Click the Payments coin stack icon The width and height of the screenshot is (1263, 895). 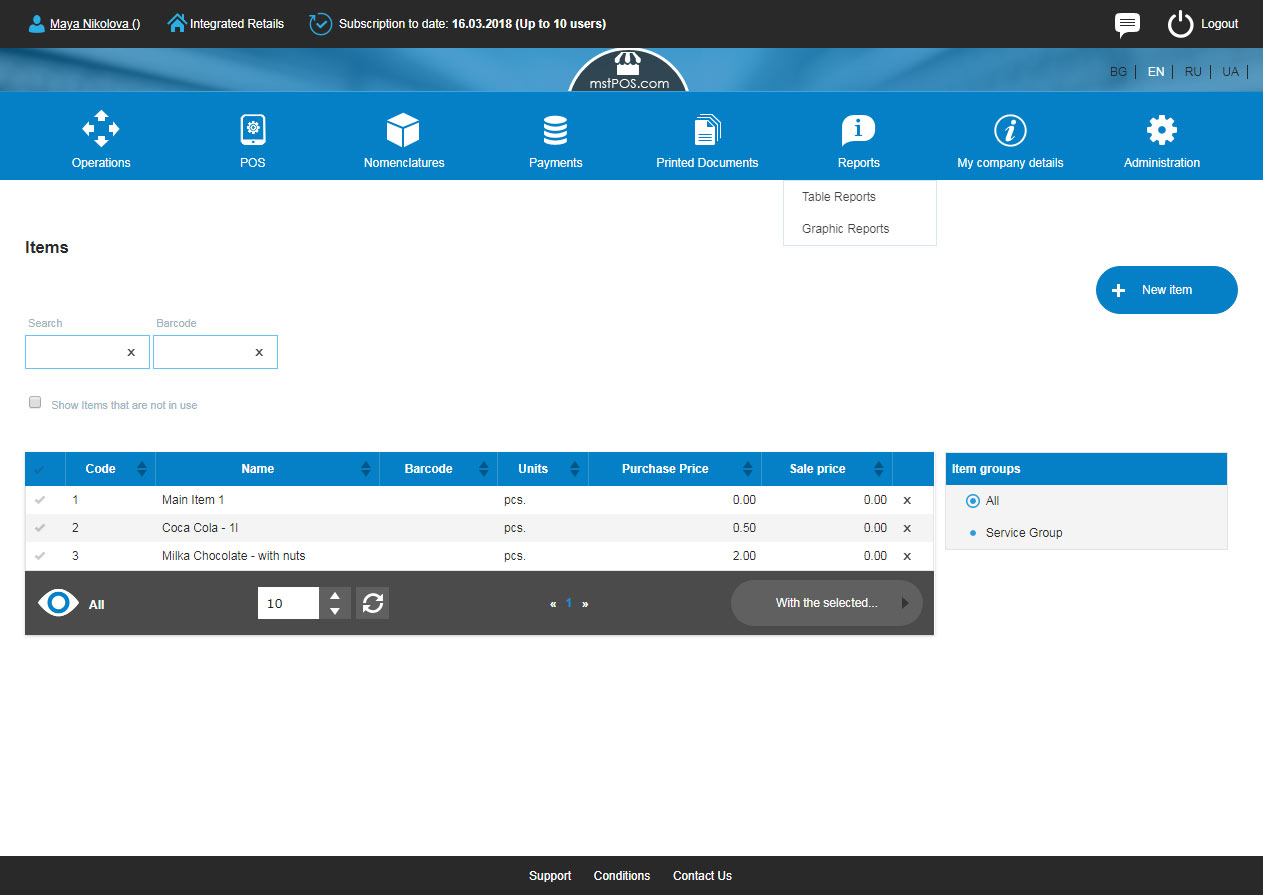pos(555,130)
